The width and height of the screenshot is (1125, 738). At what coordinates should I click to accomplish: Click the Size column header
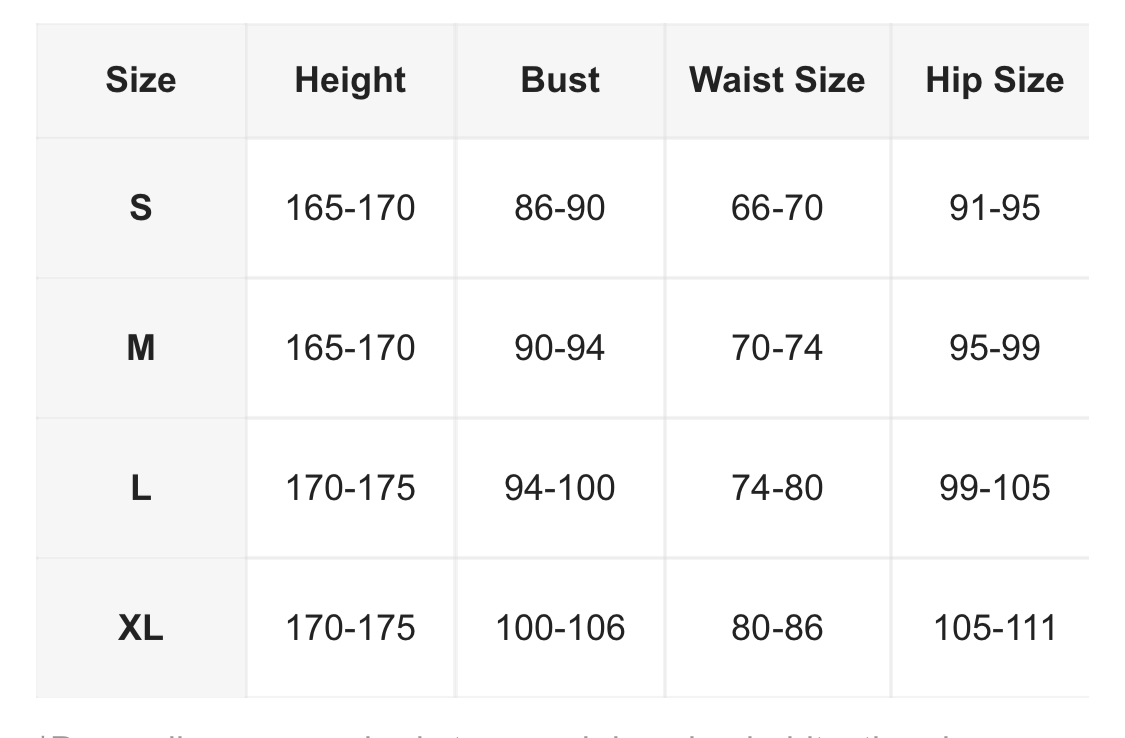point(140,80)
